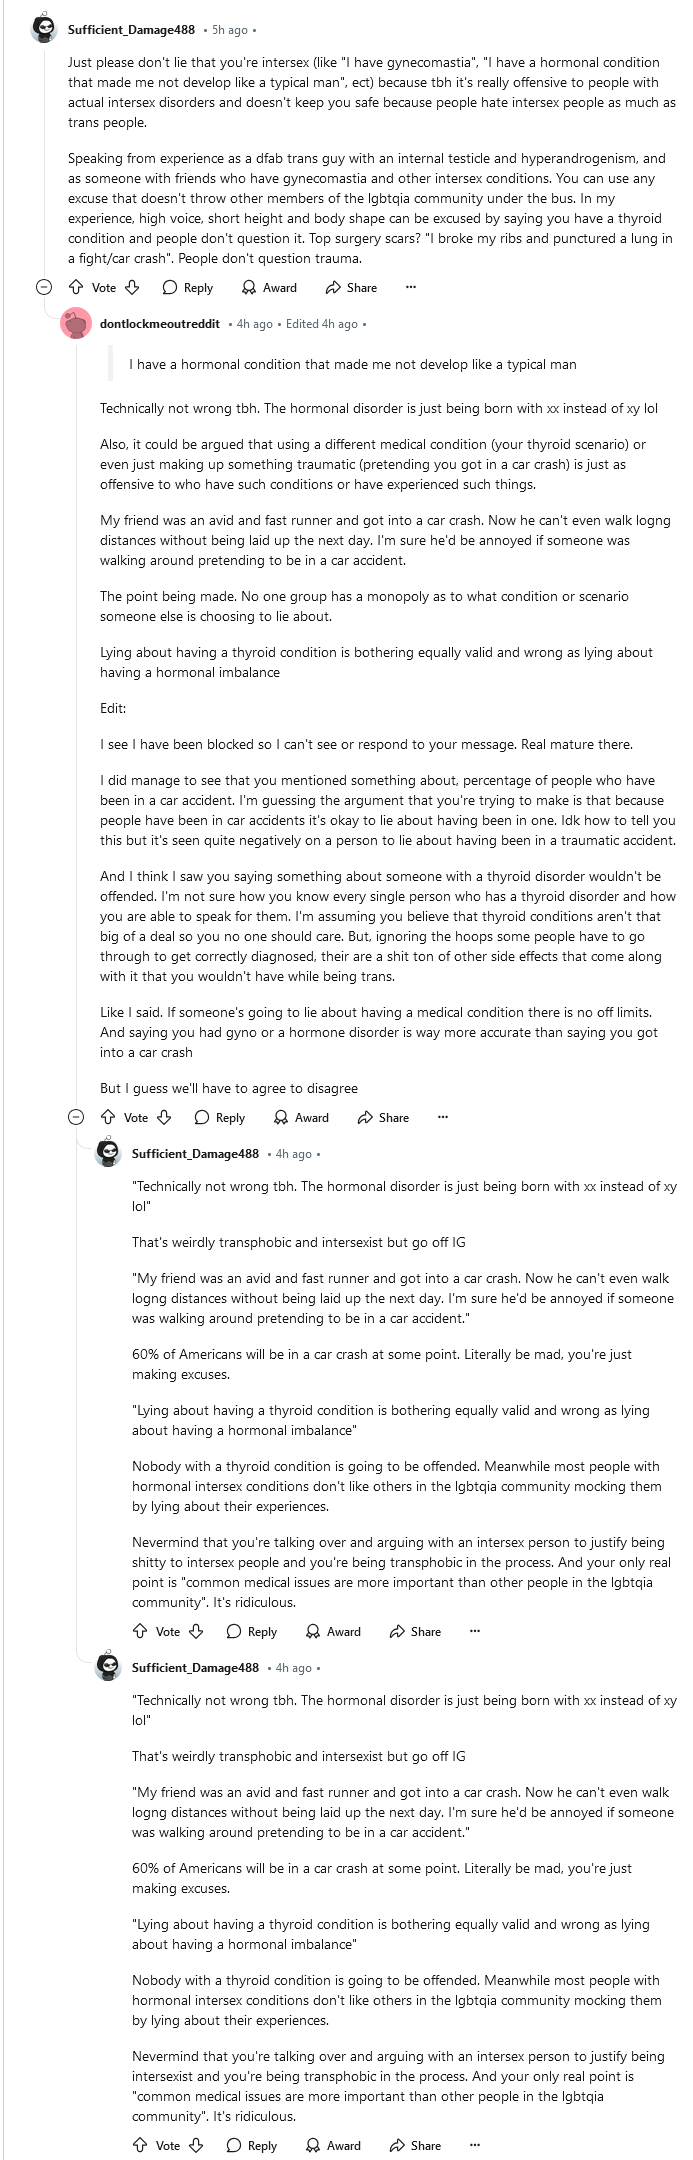Upvote dontlockmeoutreddit's comment
The image size is (693, 2160).
(x=108, y=1118)
